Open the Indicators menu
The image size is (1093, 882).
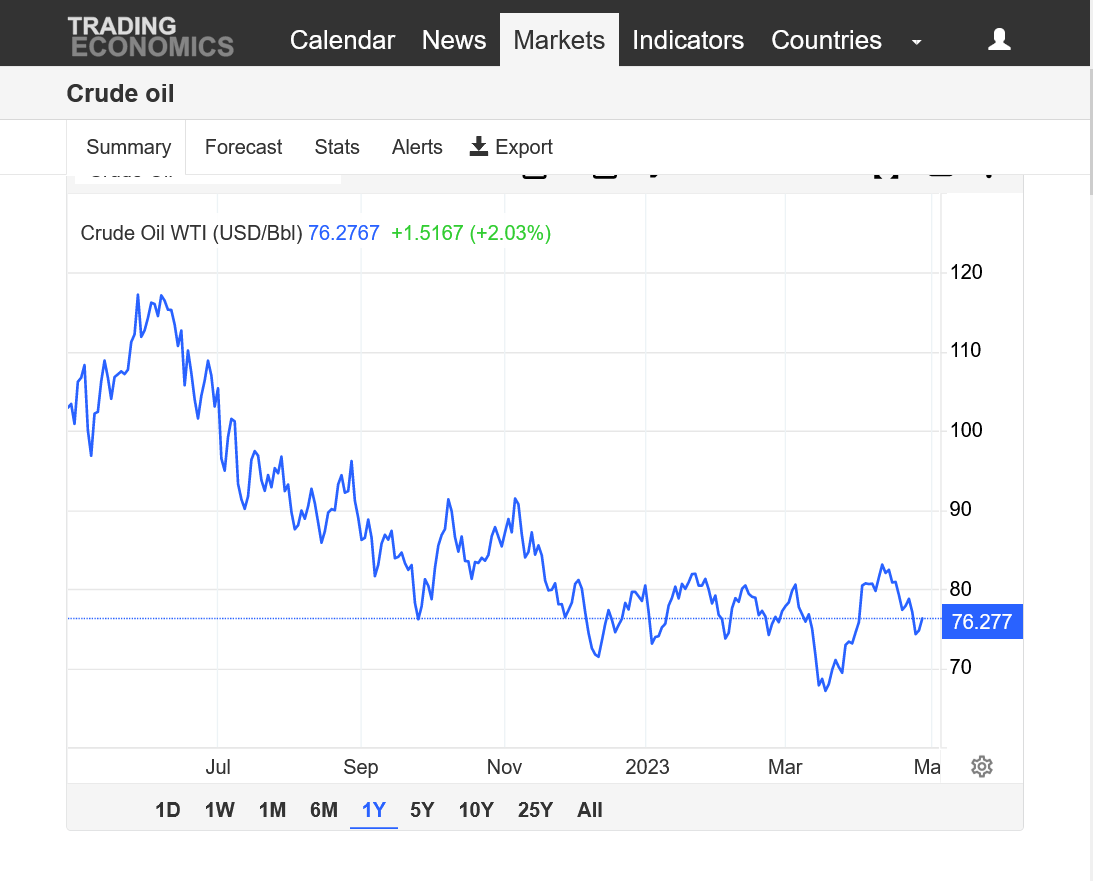pos(688,40)
